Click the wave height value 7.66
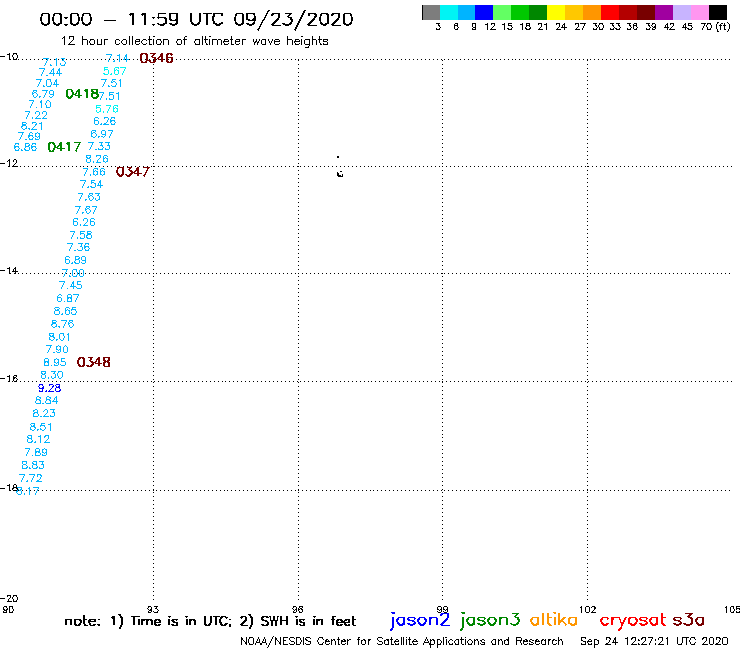 (x=94, y=172)
